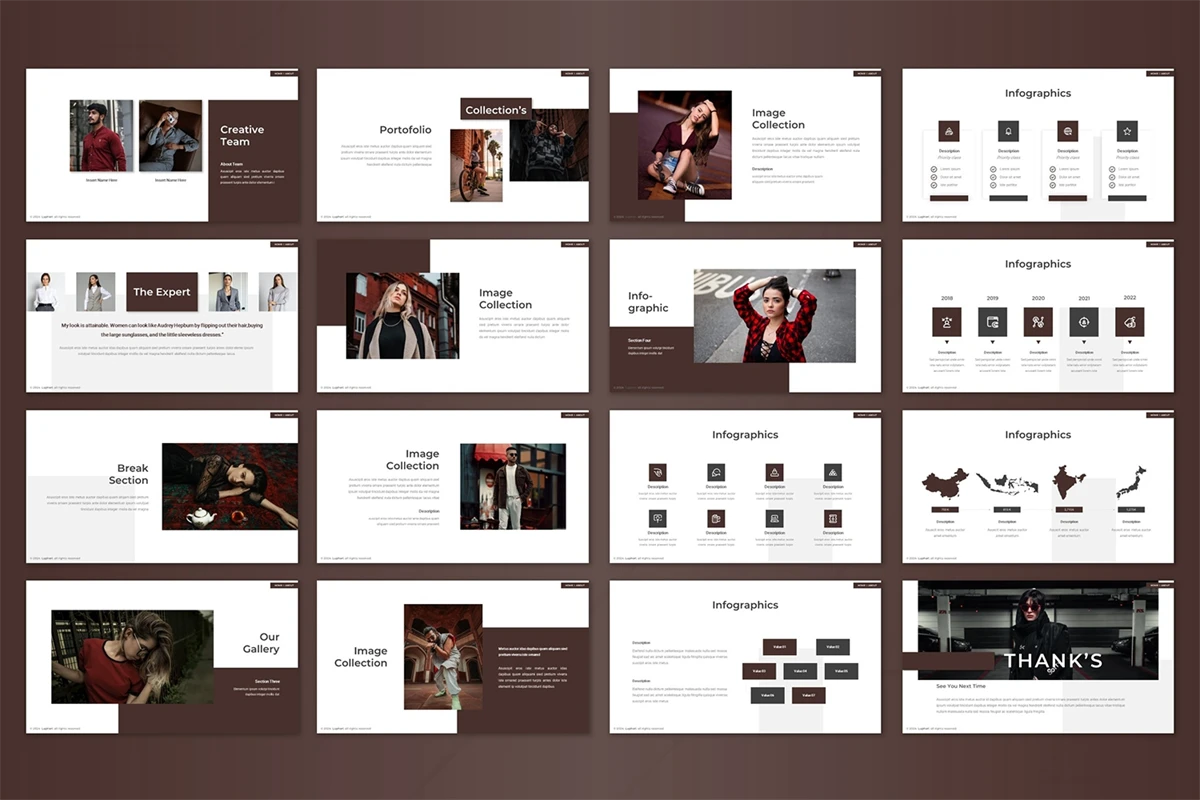Open the Creative Team slide thumbnail
Image resolution: width=1200 pixels, height=800 pixels.
point(162,145)
